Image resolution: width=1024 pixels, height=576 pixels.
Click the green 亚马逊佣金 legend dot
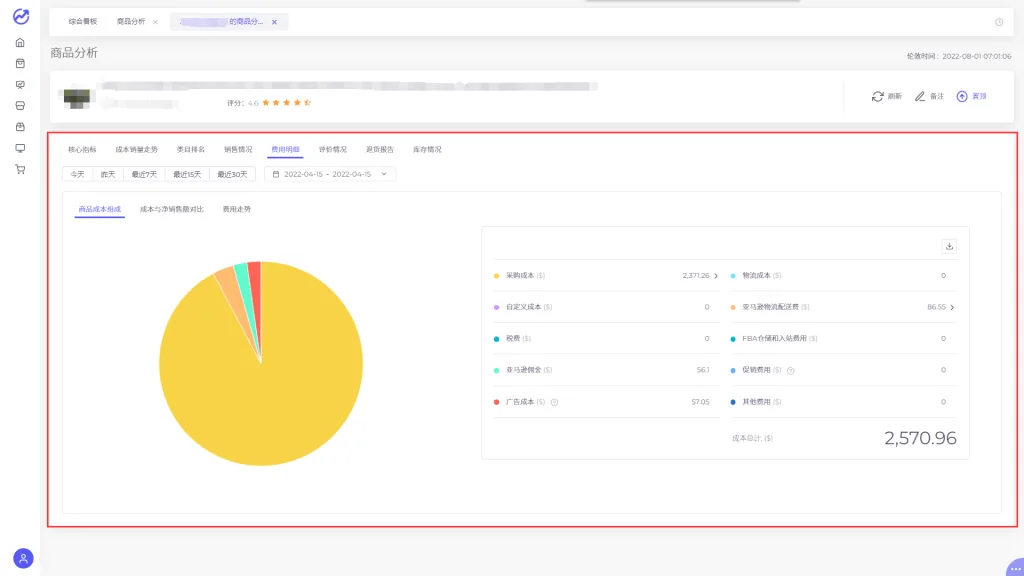(496, 370)
